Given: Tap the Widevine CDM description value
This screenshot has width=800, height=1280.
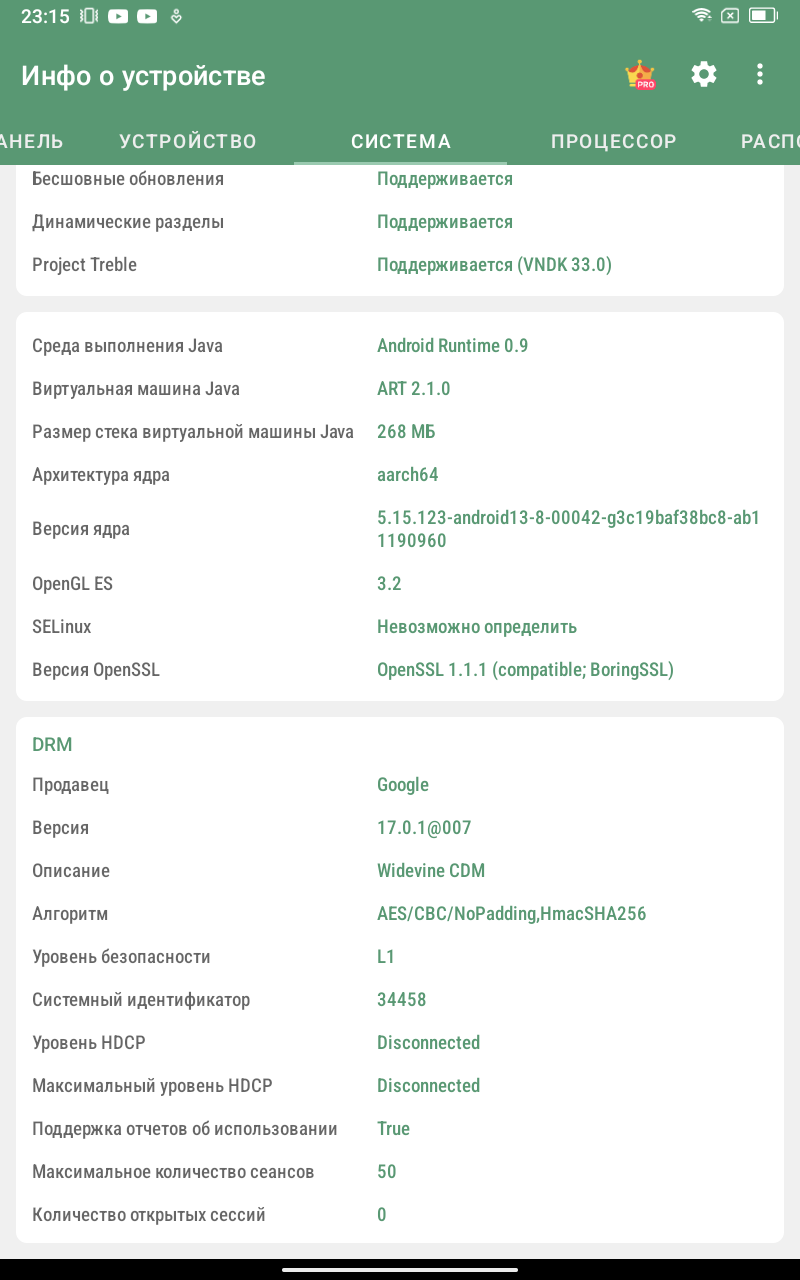Looking at the screenshot, I should pyautogui.click(x=431, y=871).
